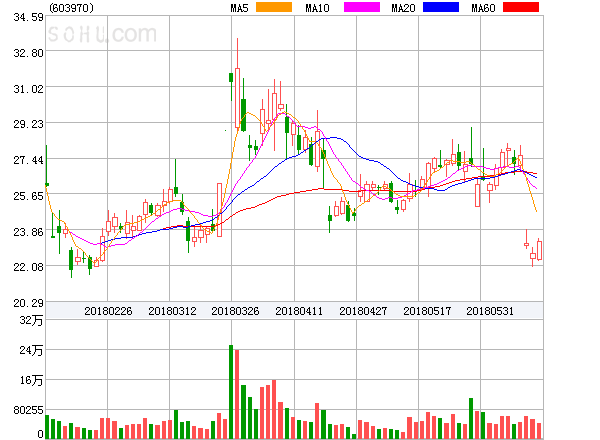
Task: Click the candlestick with the highest price peak
Action: [237, 84]
